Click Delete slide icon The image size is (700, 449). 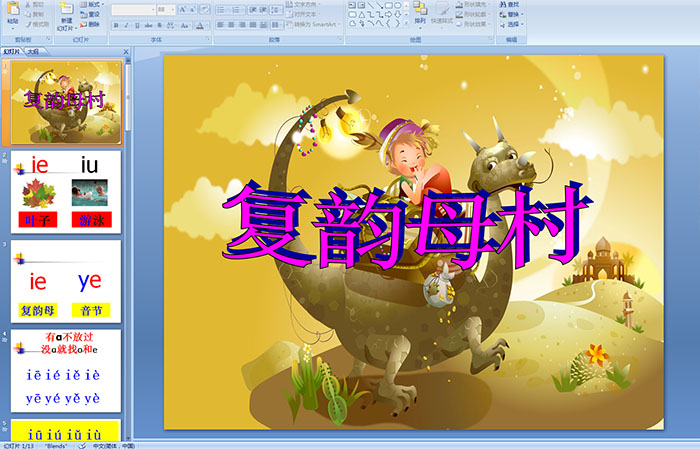pyautogui.click(x=83, y=25)
